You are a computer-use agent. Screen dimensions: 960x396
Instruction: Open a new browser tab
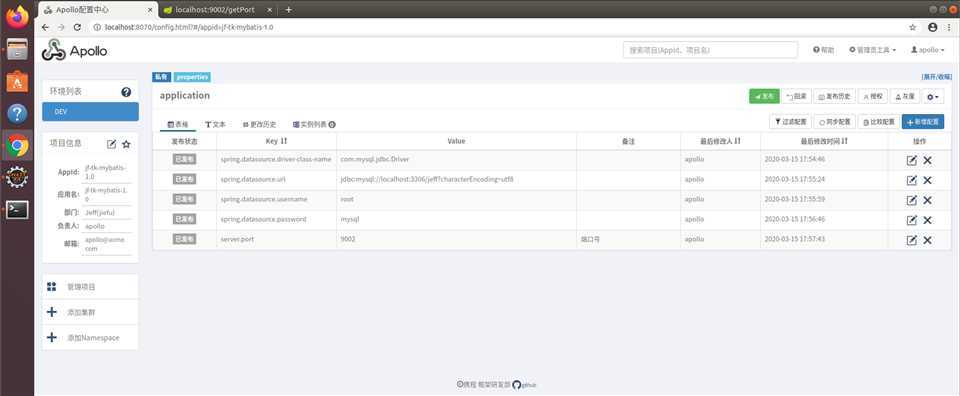point(289,10)
